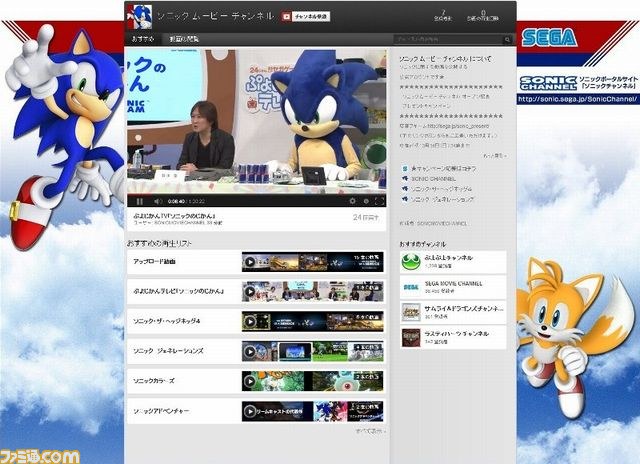Expand description with もっと見る
This screenshot has height=464, width=640.
495,156
